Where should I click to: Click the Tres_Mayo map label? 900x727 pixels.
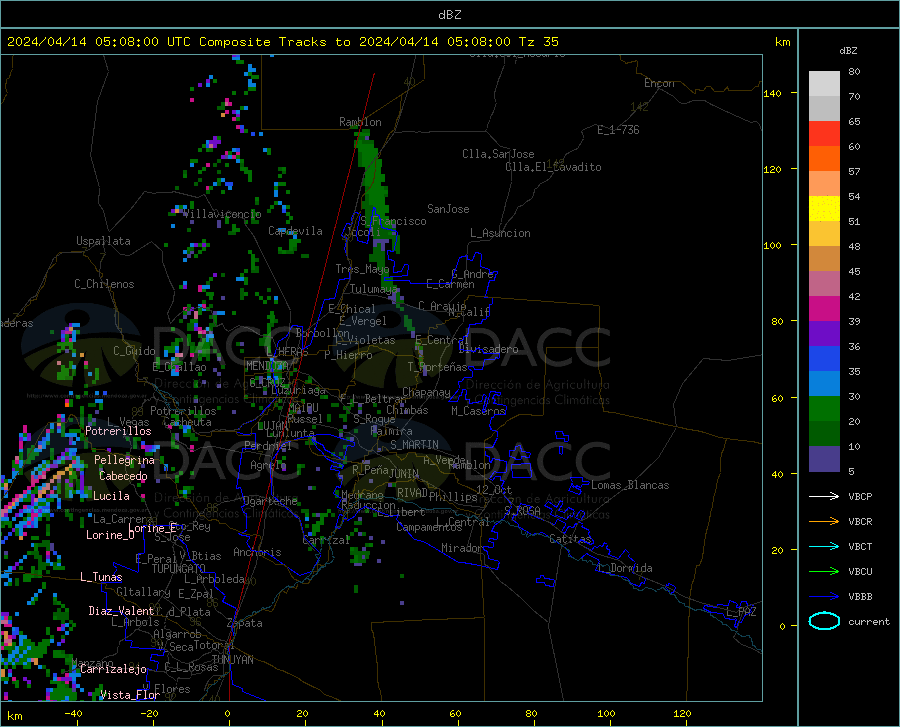pyautogui.click(x=362, y=269)
